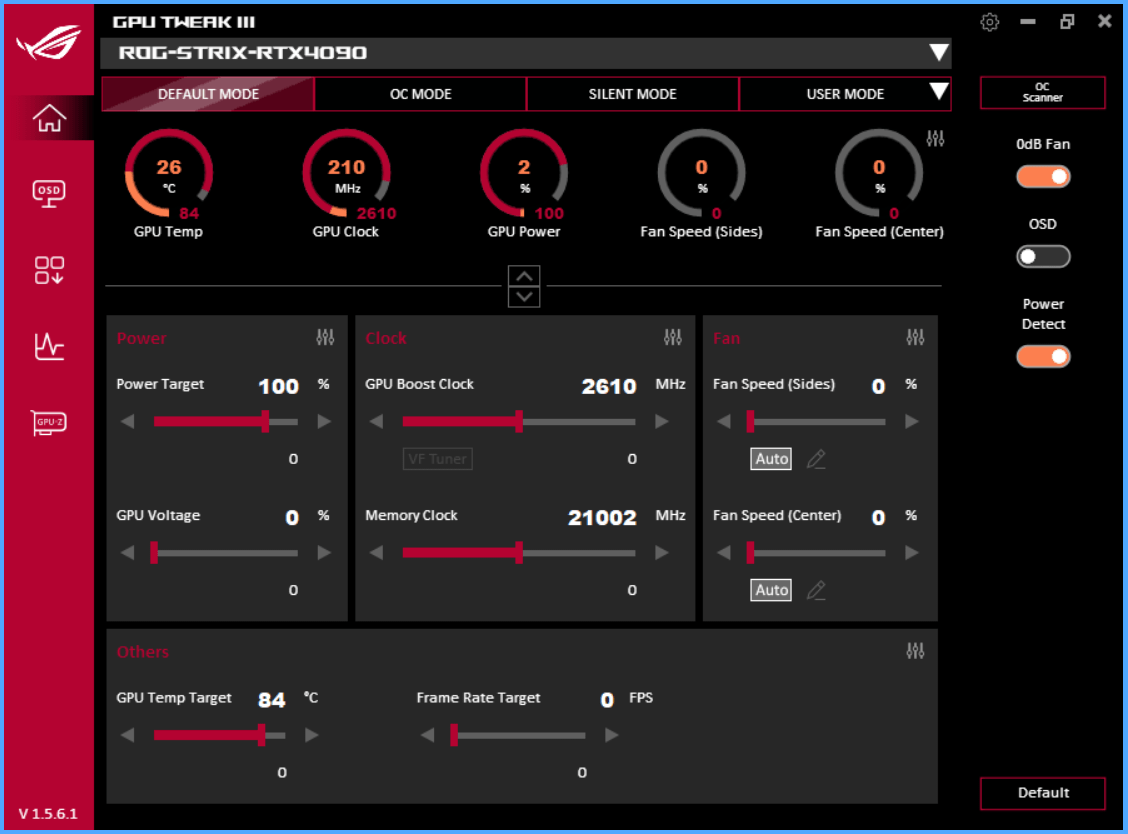Viewport: 1128px width, 834px height.
Task: Increase Memory Clock with the right arrow
Action: [x=662, y=553]
